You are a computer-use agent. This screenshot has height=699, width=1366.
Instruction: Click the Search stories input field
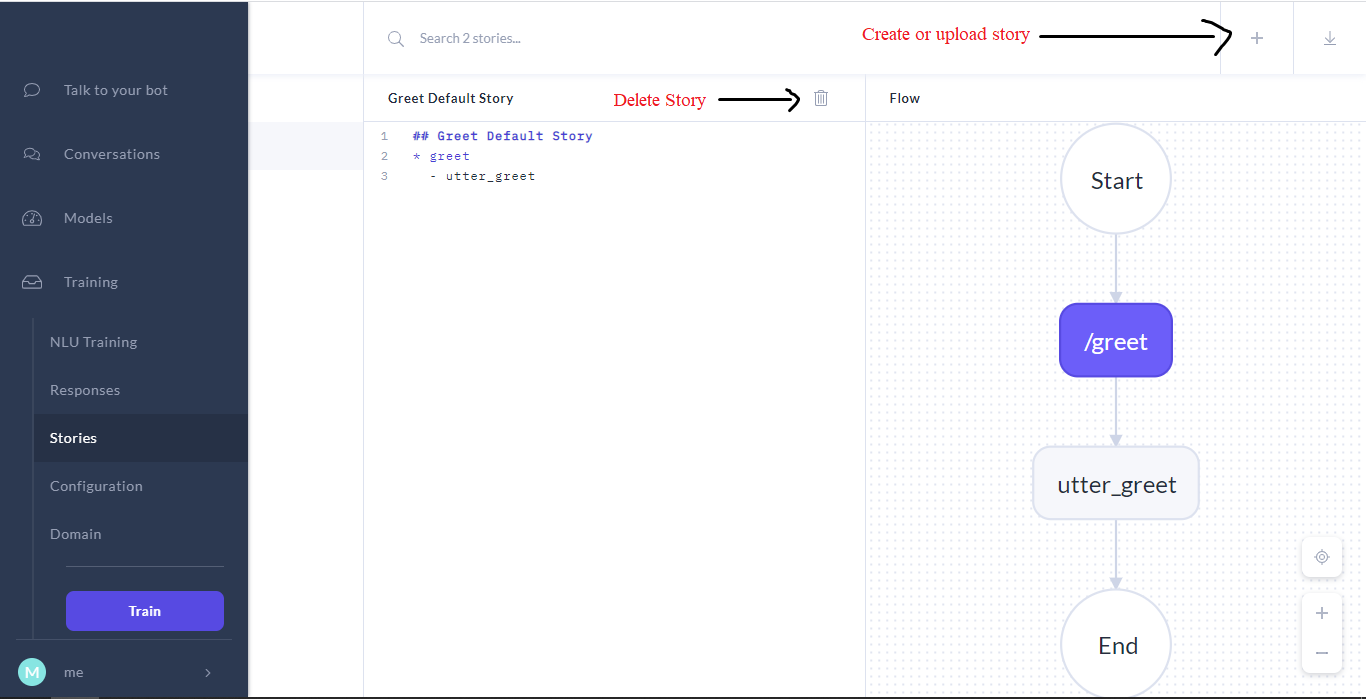[x=600, y=38]
